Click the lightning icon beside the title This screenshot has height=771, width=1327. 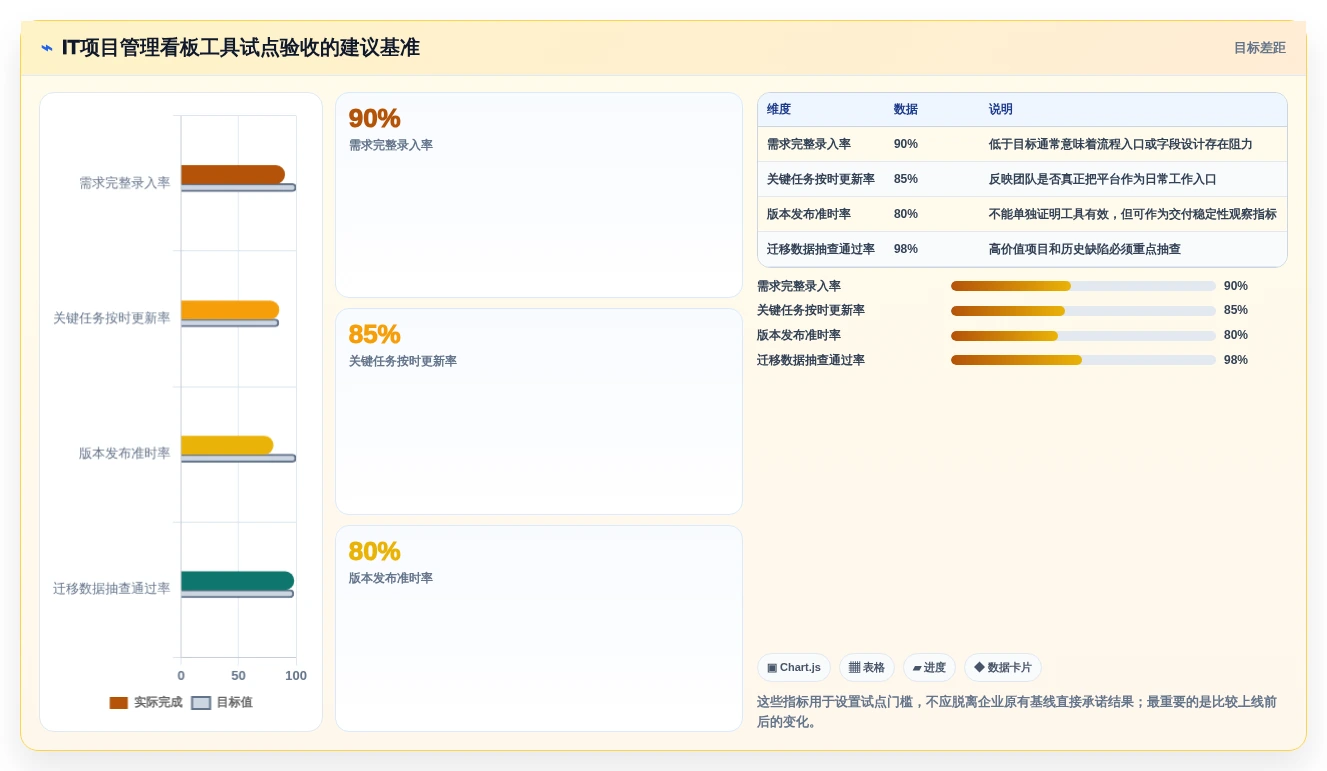point(47,48)
